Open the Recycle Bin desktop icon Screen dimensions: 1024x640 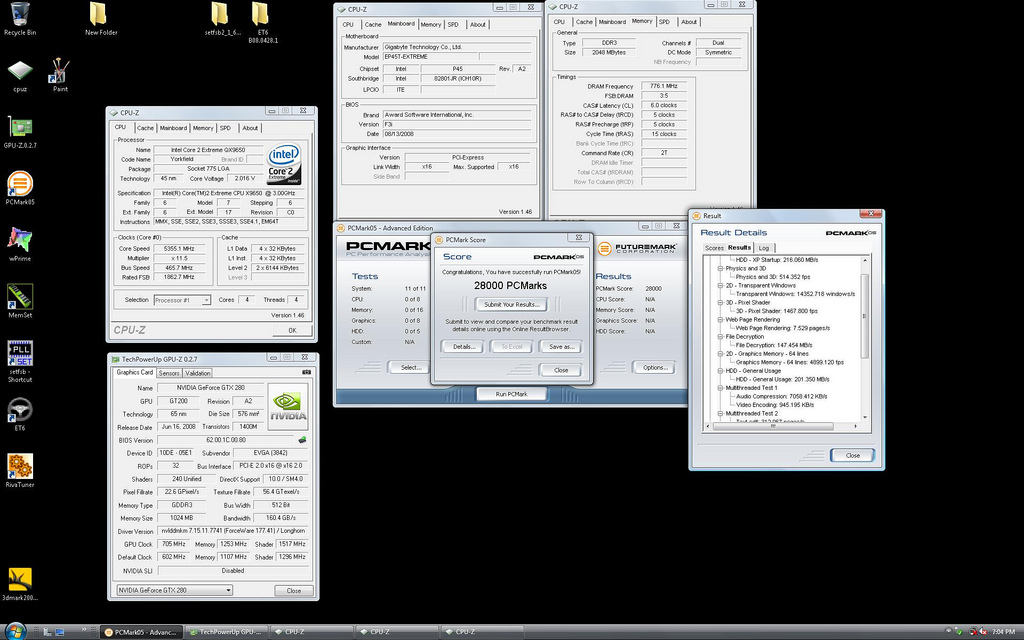(20, 19)
